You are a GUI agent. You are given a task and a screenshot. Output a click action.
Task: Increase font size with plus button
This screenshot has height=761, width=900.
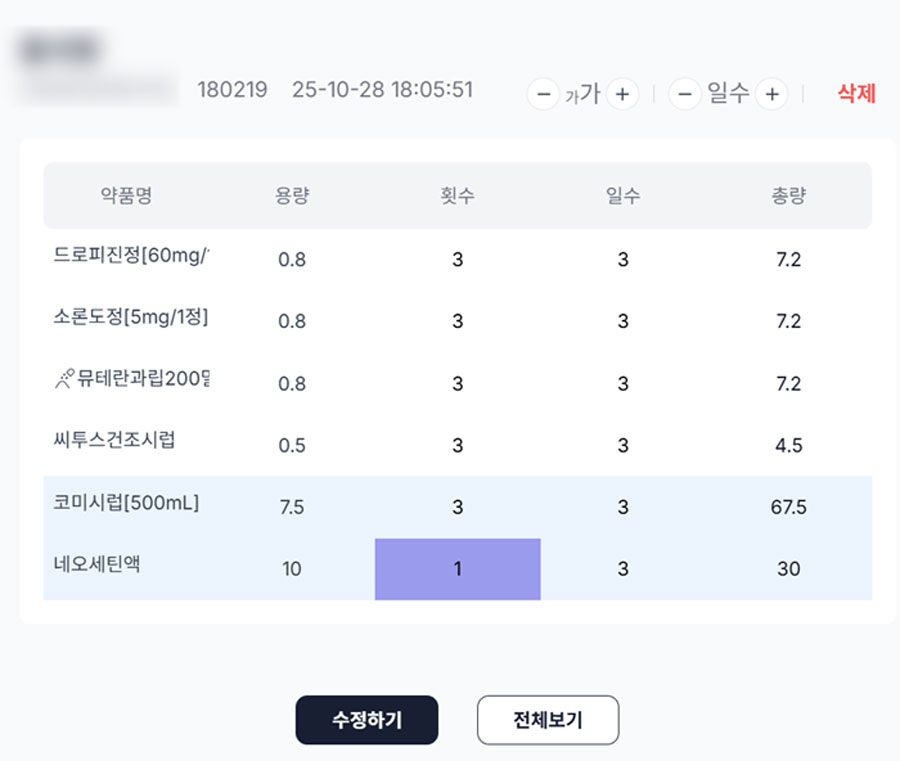tap(622, 95)
